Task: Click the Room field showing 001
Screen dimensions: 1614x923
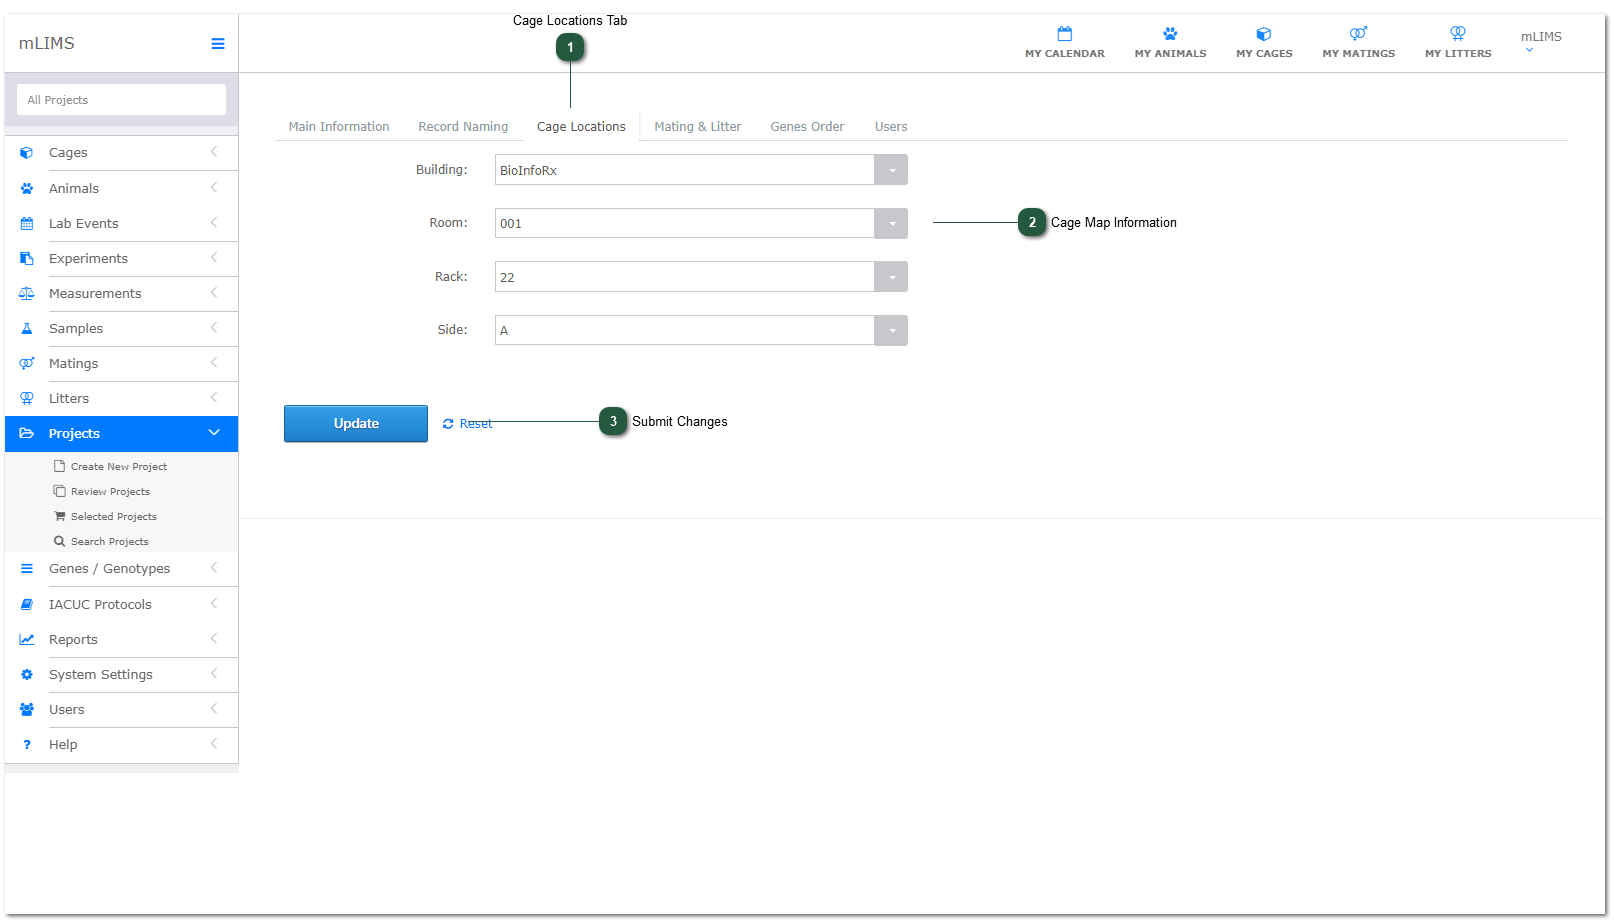Action: (685, 223)
